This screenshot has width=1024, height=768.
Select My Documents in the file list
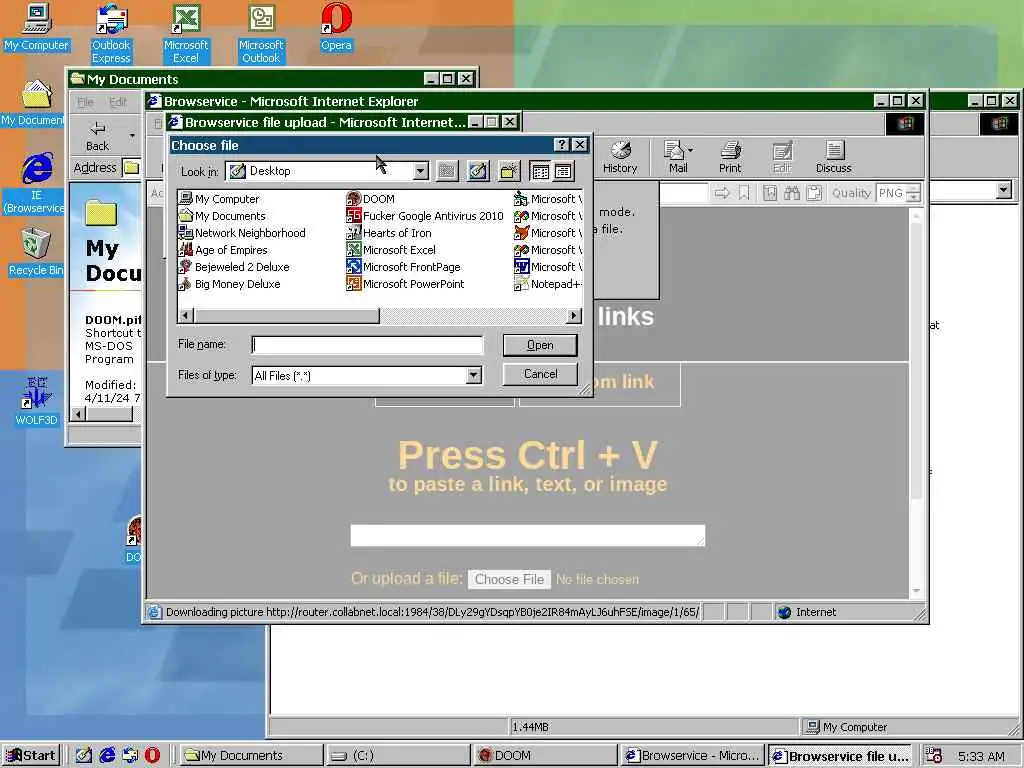click(223, 216)
